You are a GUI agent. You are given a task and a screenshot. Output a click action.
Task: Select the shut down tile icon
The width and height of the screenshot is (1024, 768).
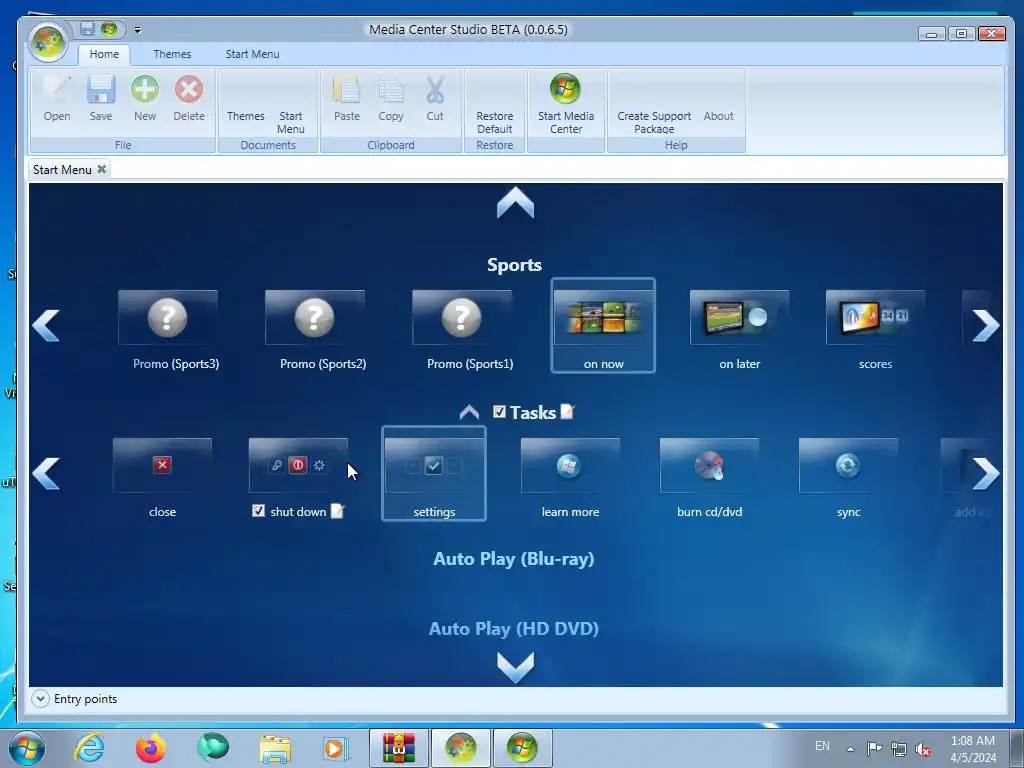pyautogui.click(x=298, y=465)
